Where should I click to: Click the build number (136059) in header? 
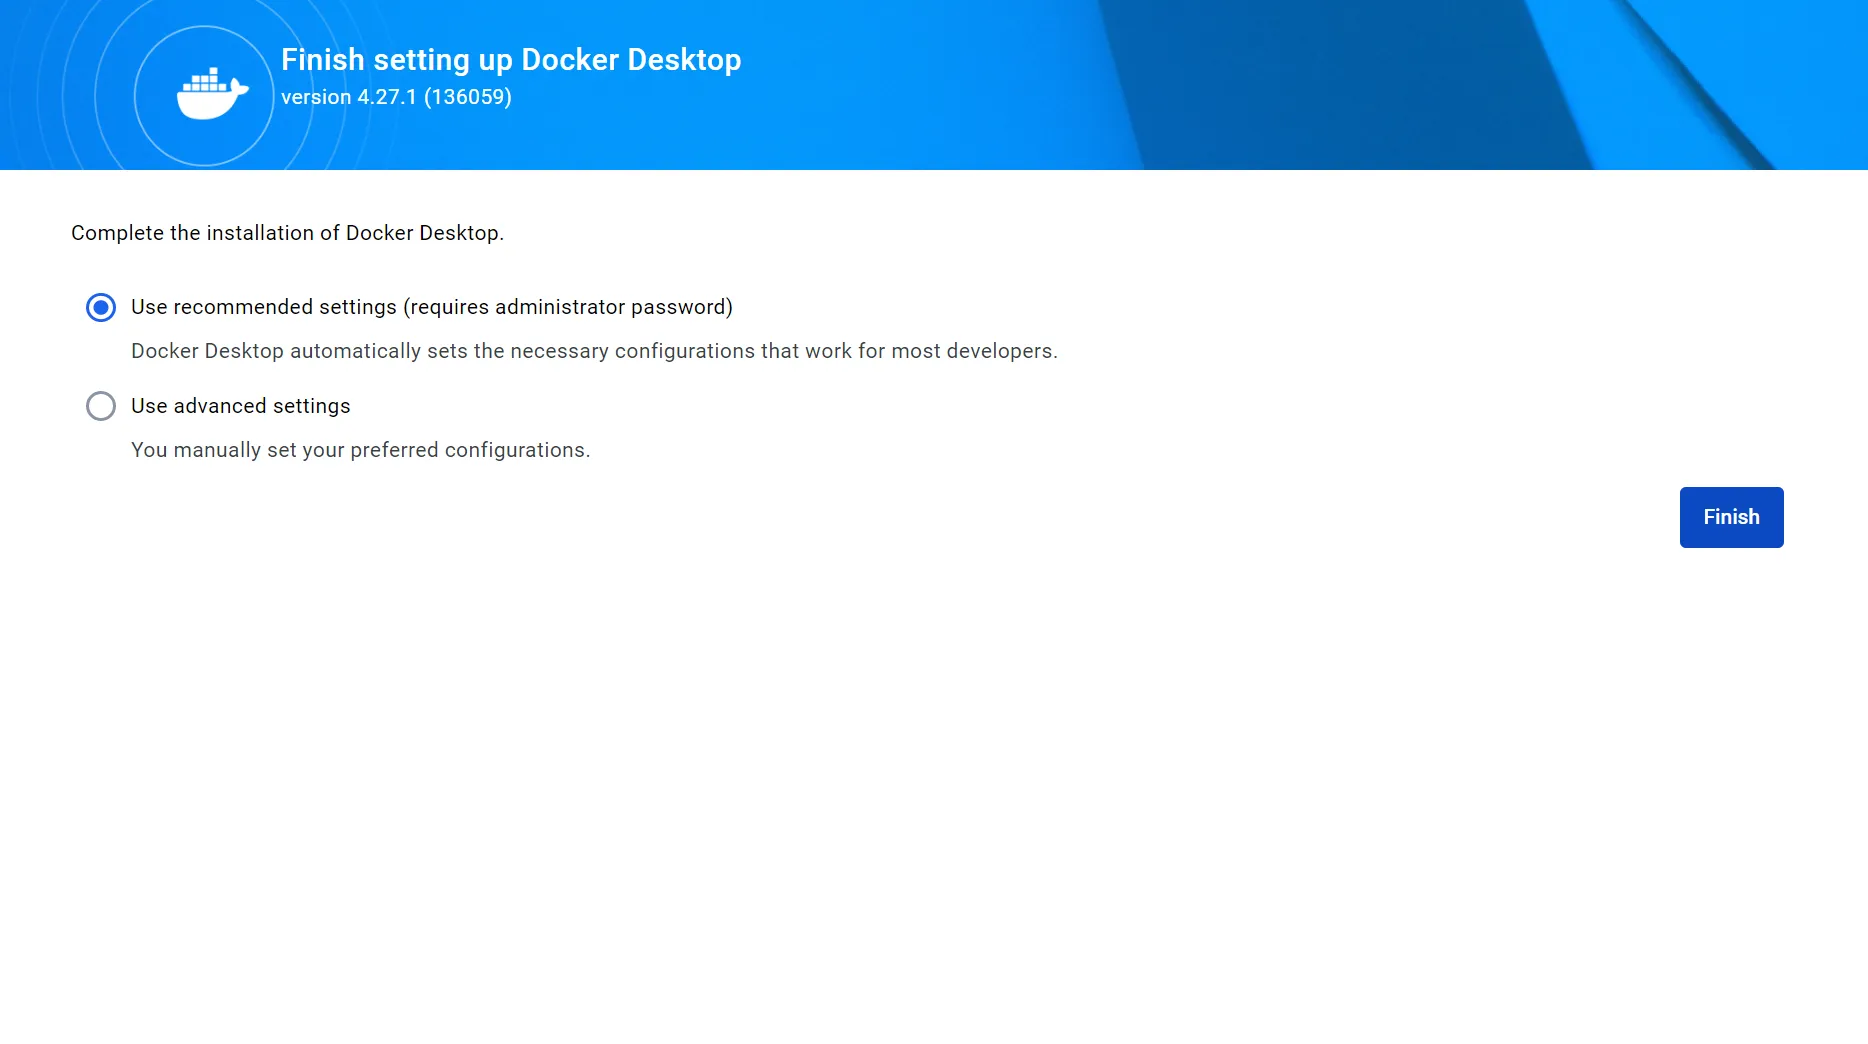tap(468, 97)
